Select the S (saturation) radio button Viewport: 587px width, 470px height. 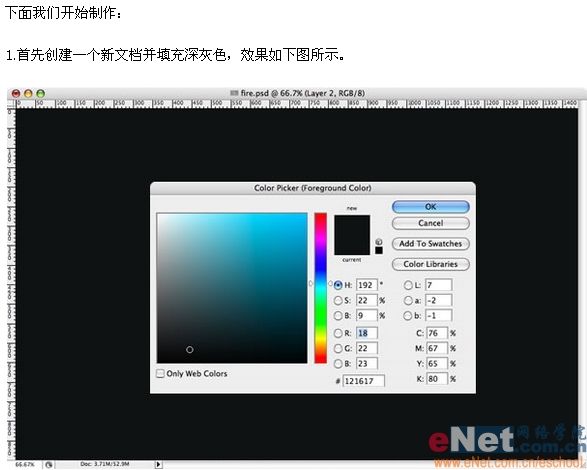tap(338, 300)
